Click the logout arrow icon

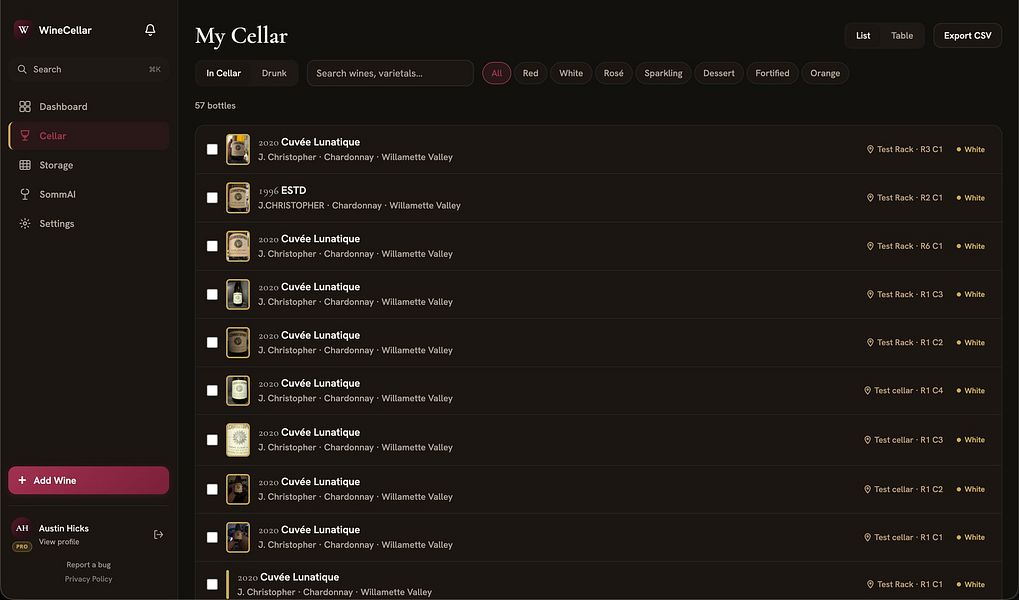tap(159, 534)
